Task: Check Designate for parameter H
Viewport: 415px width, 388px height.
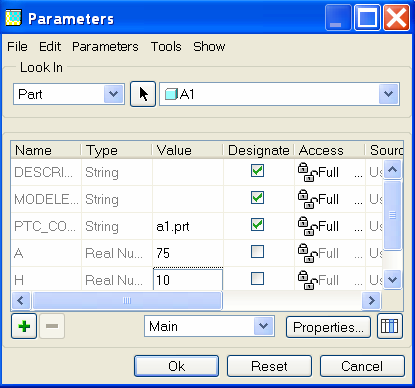Action: pyautogui.click(x=257, y=279)
